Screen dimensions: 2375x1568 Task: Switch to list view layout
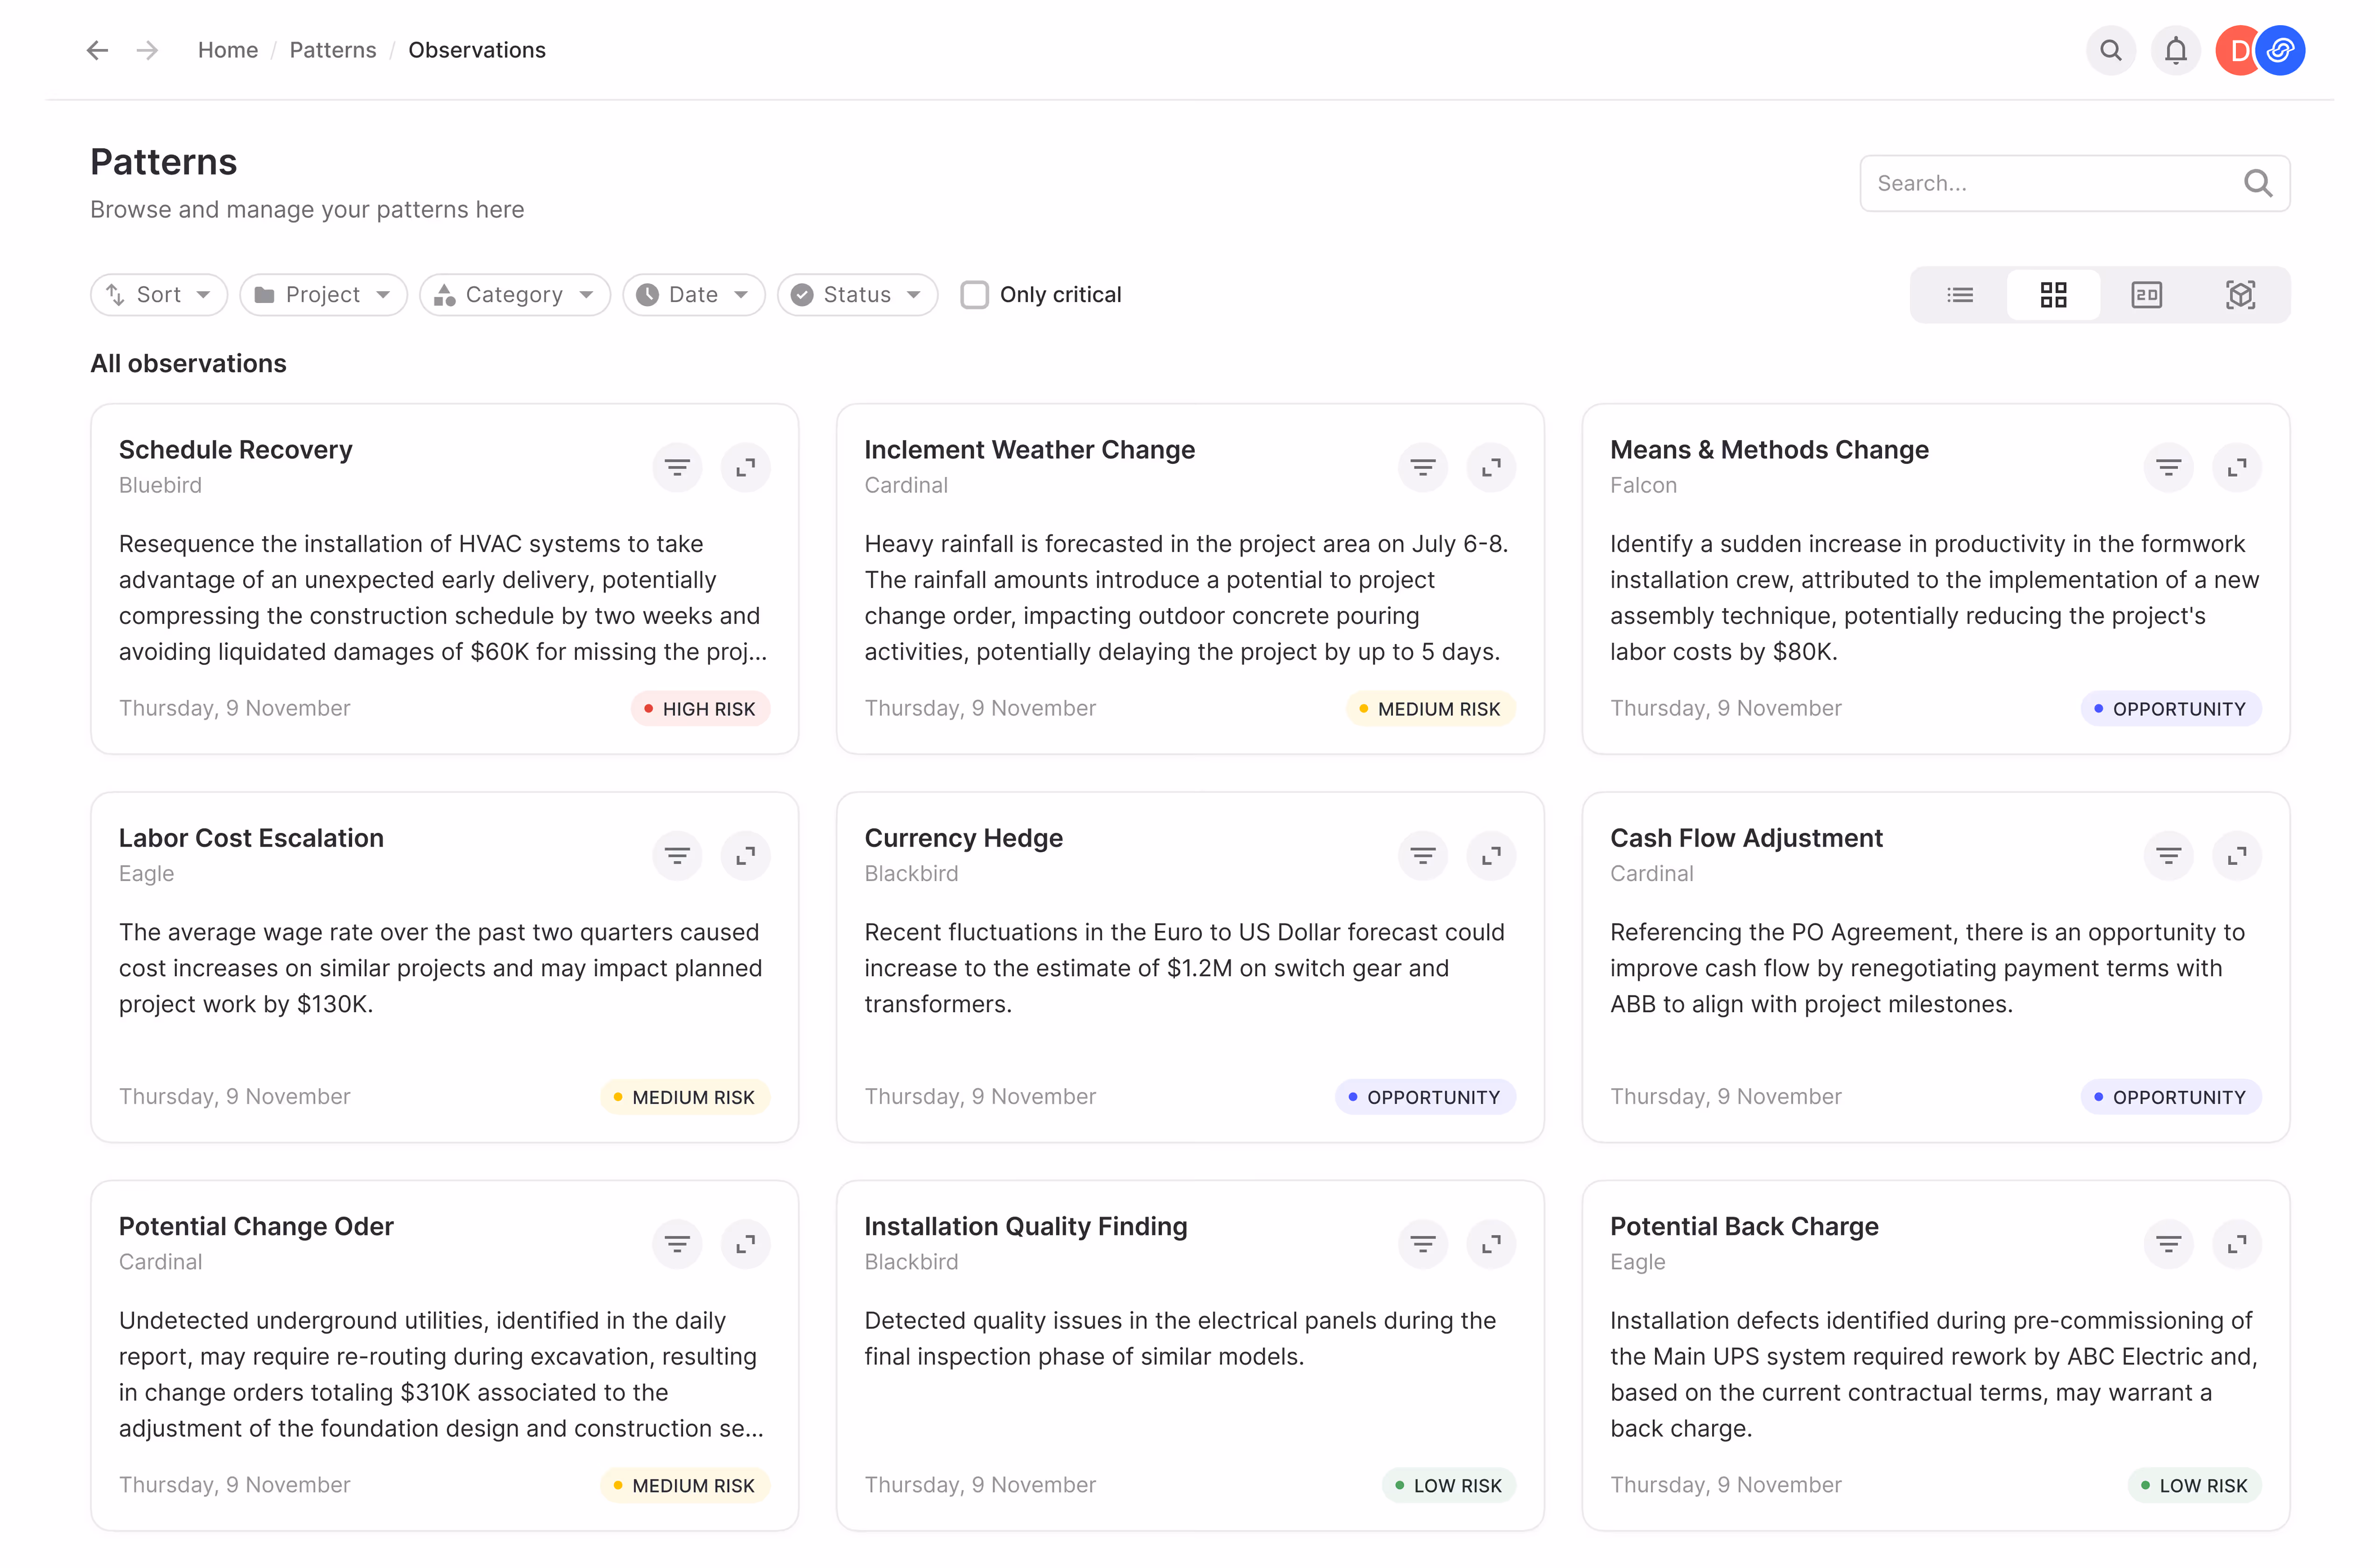tap(1959, 295)
